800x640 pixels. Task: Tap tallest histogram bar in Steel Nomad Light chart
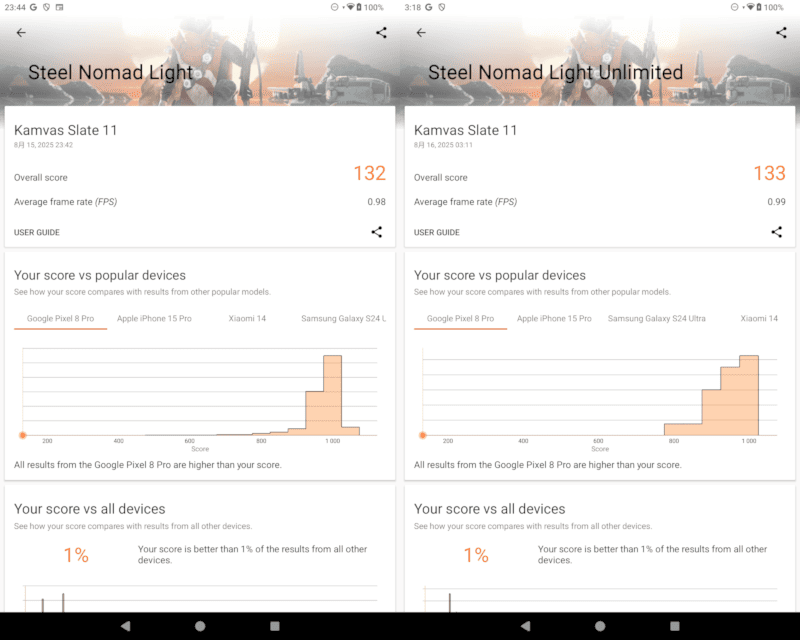[332, 395]
